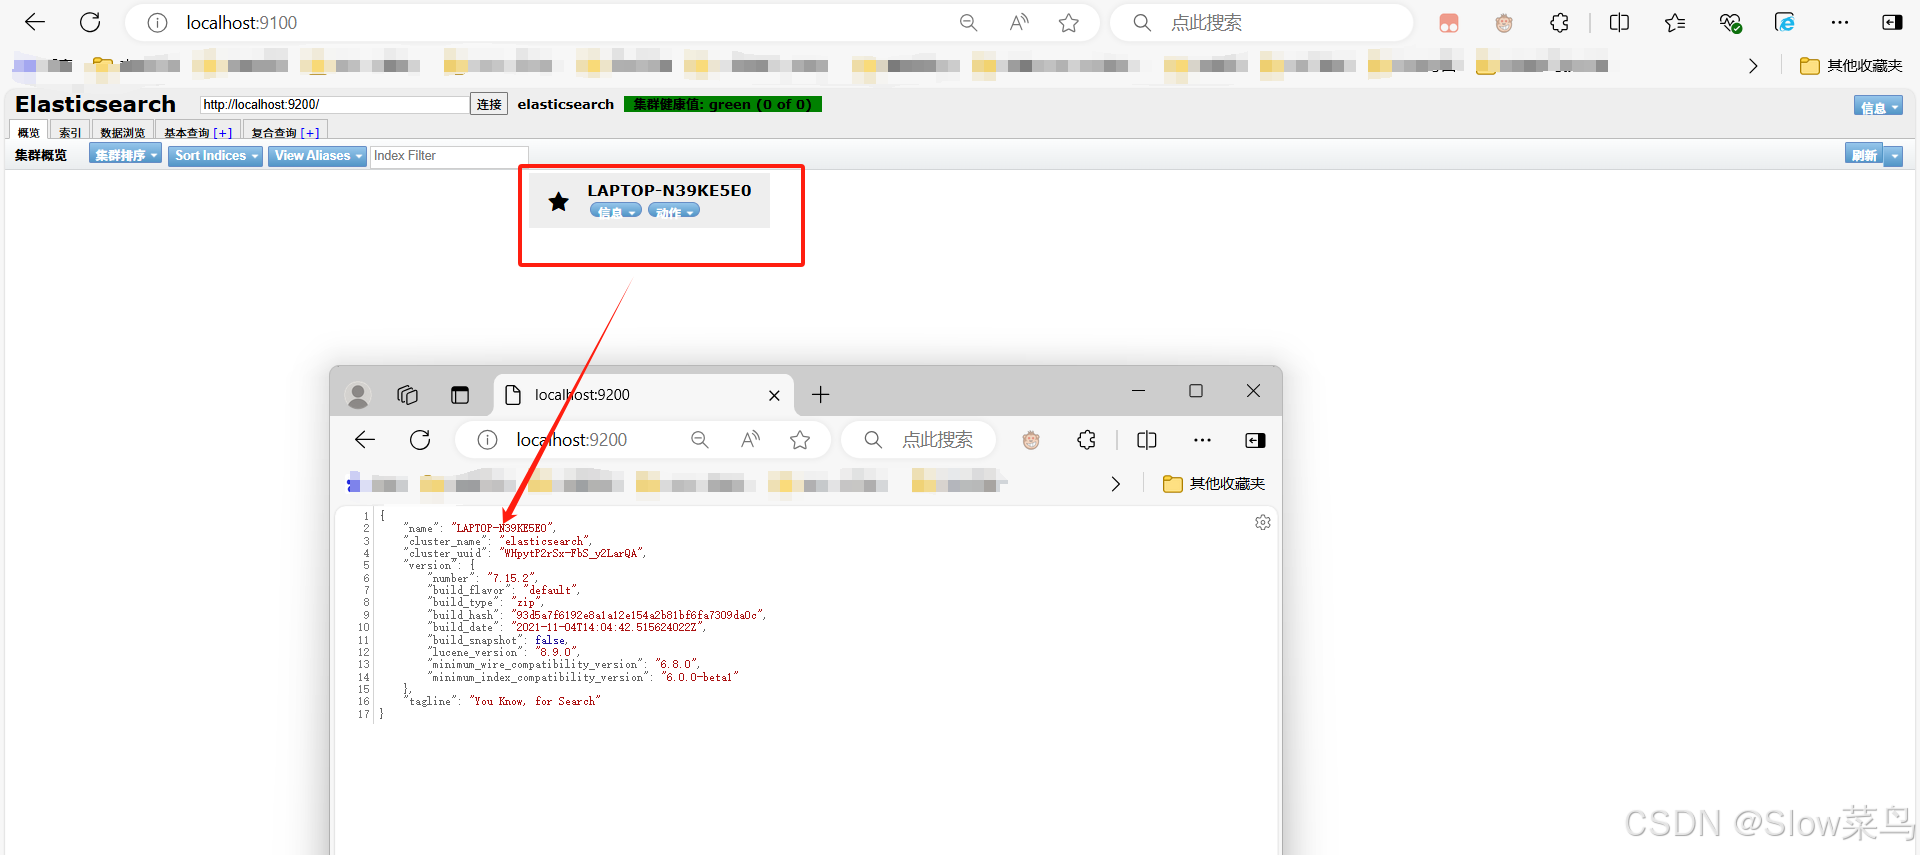Click the "cluster_name" value "elasticsearch" in JSON
Viewport: 1920px width, 855px height.
[x=545, y=541]
